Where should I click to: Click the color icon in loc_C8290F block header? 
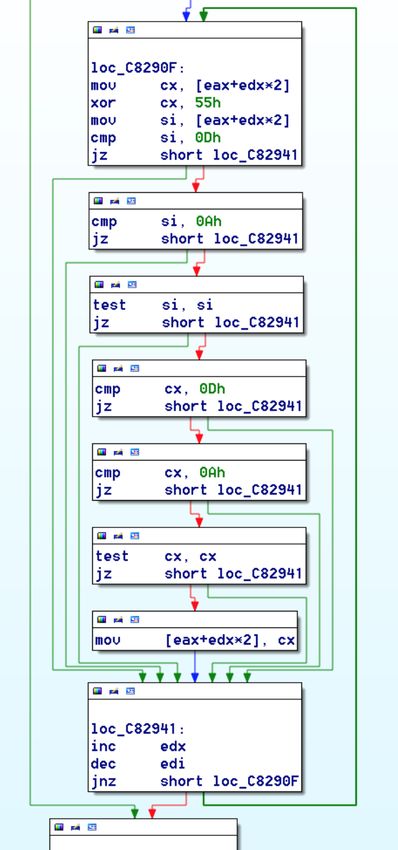(x=98, y=30)
